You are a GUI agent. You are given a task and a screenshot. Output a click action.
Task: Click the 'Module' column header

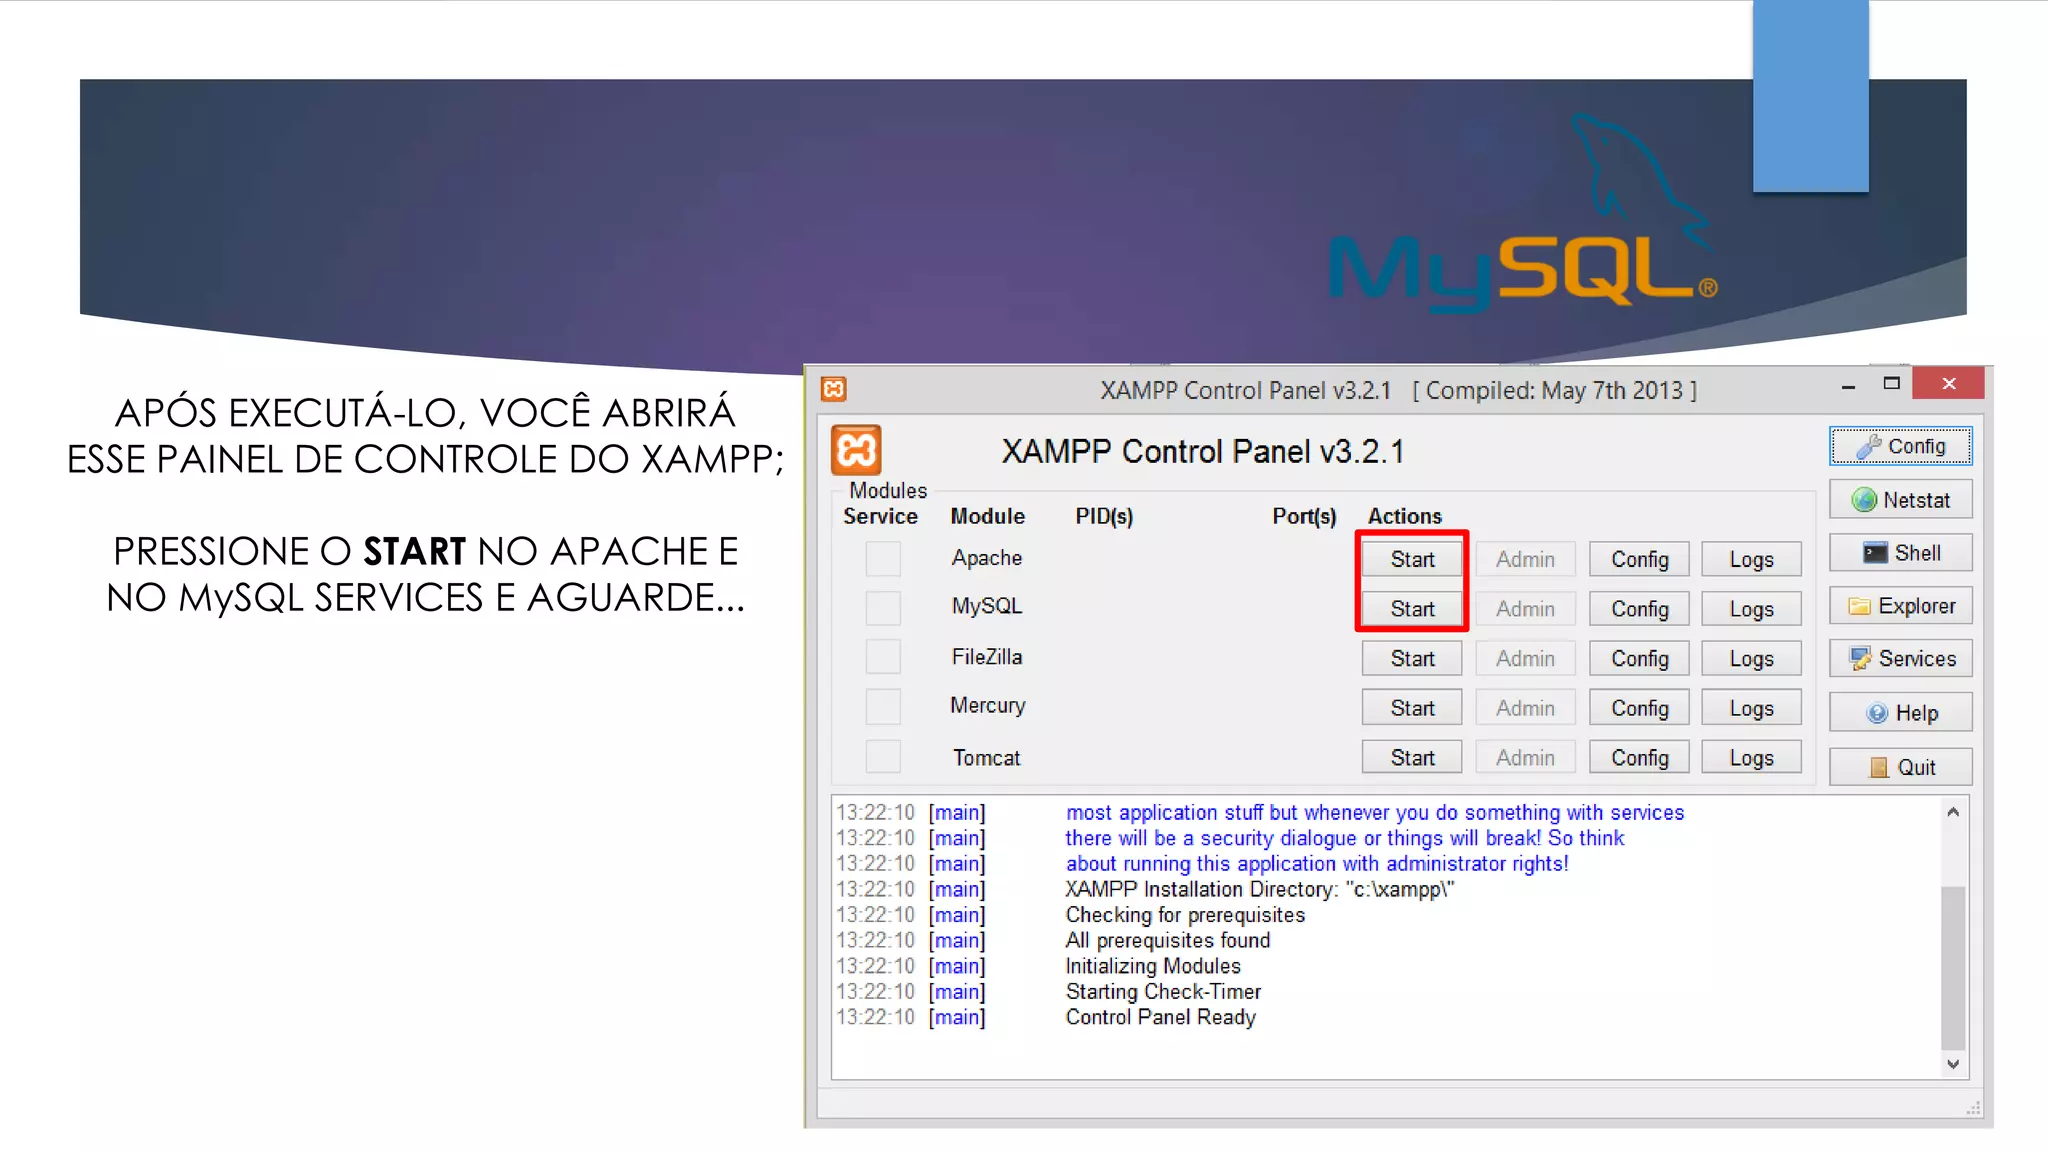point(988,516)
